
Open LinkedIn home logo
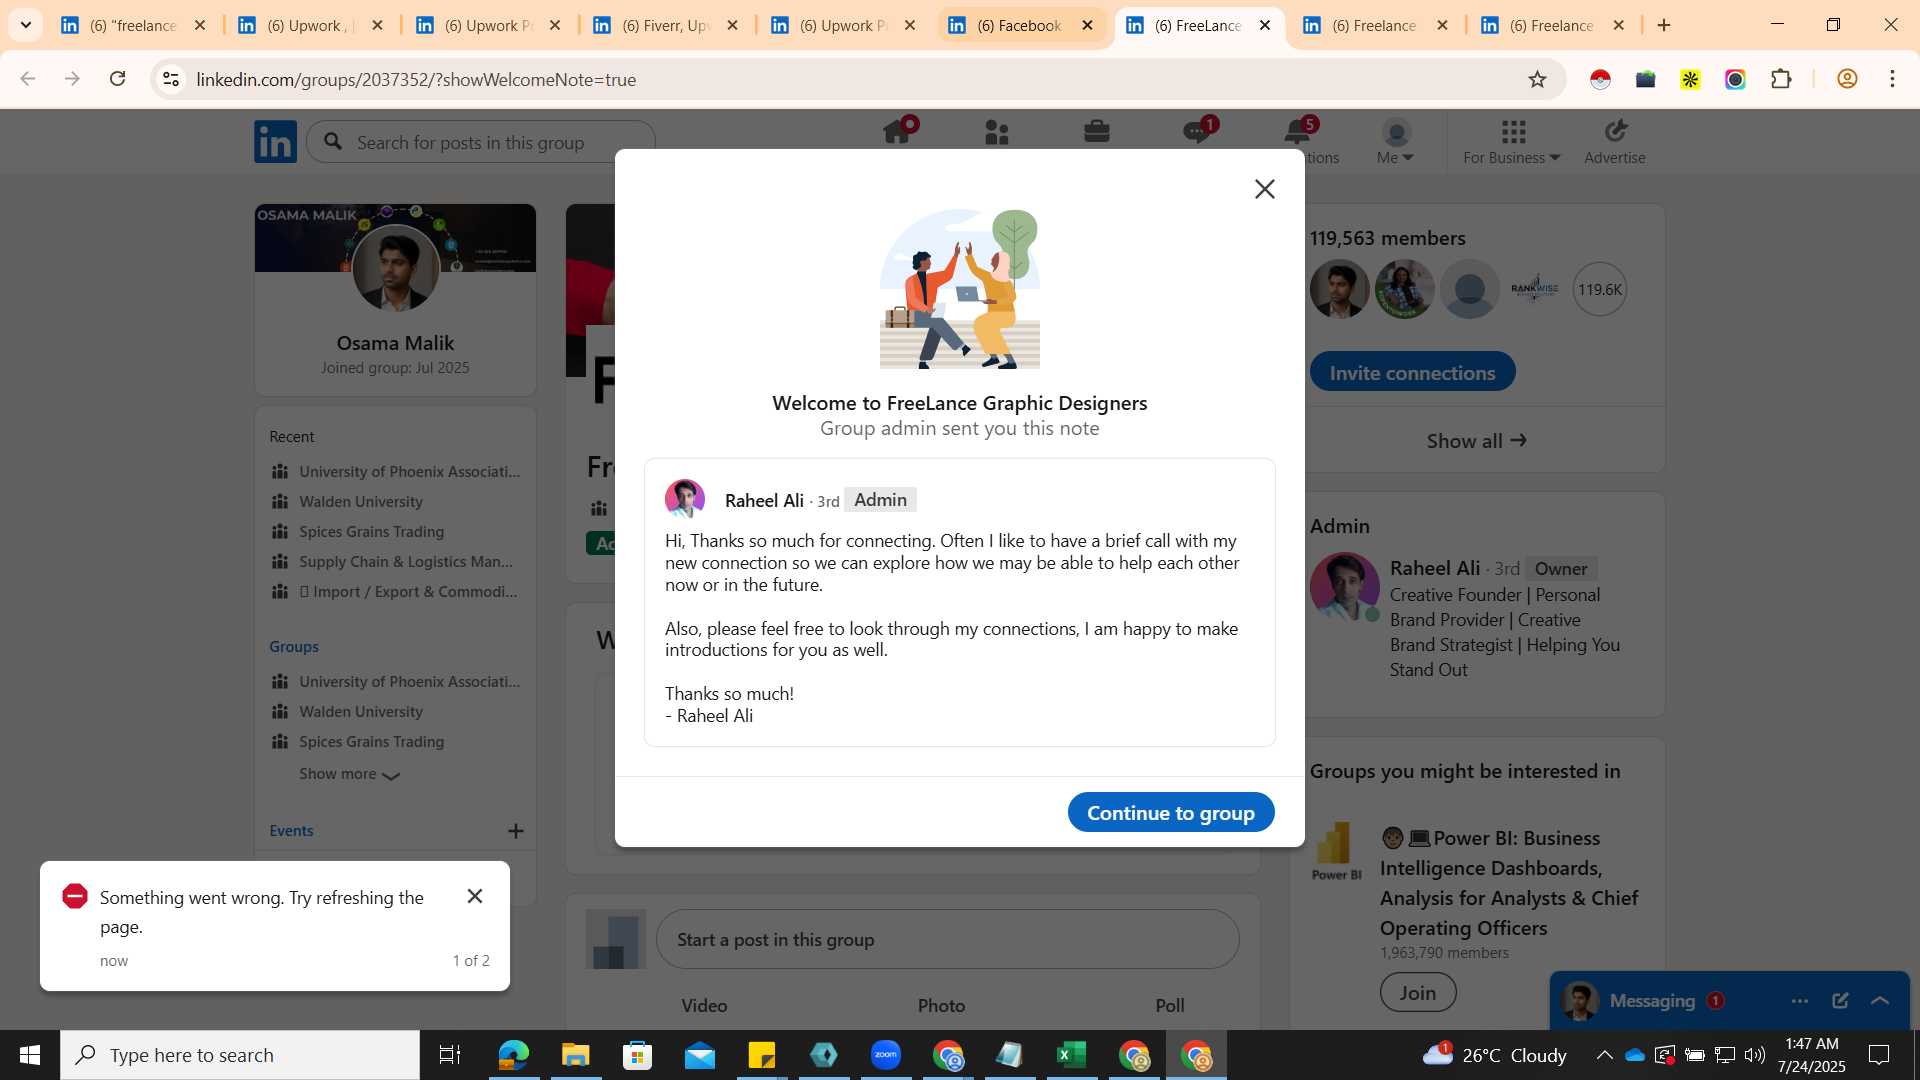[275, 142]
